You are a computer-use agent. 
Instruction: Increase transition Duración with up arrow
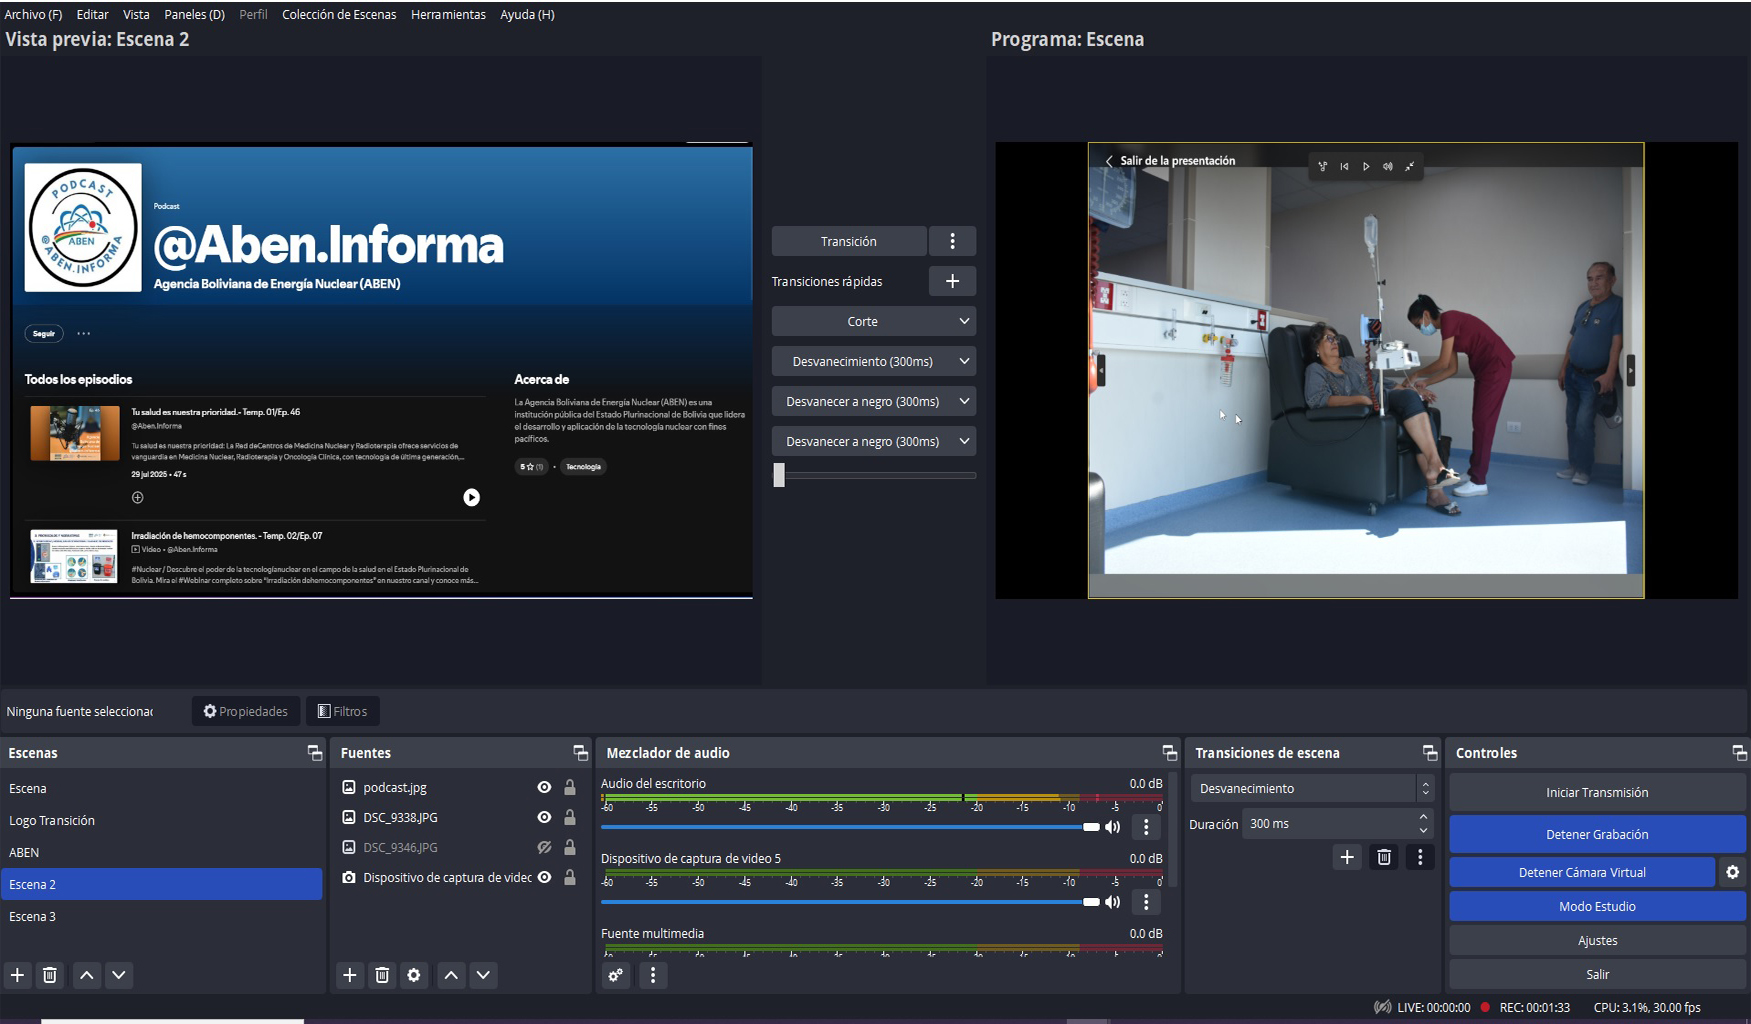(1423, 817)
